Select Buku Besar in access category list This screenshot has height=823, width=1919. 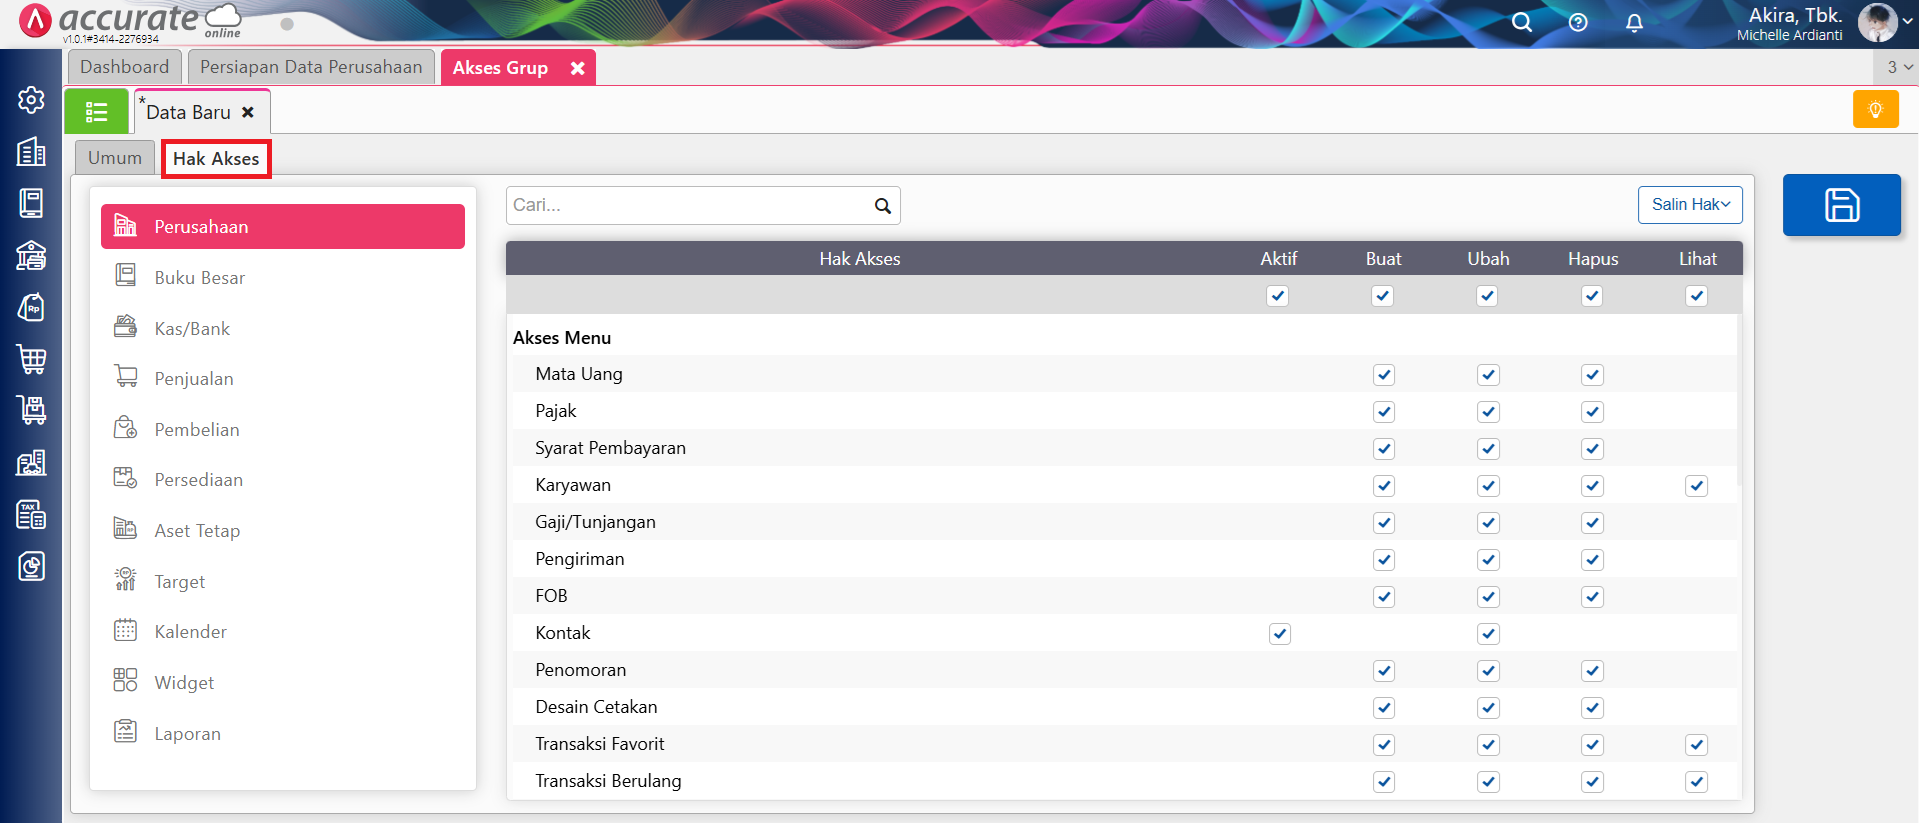pyautogui.click(x=199, y=278)
